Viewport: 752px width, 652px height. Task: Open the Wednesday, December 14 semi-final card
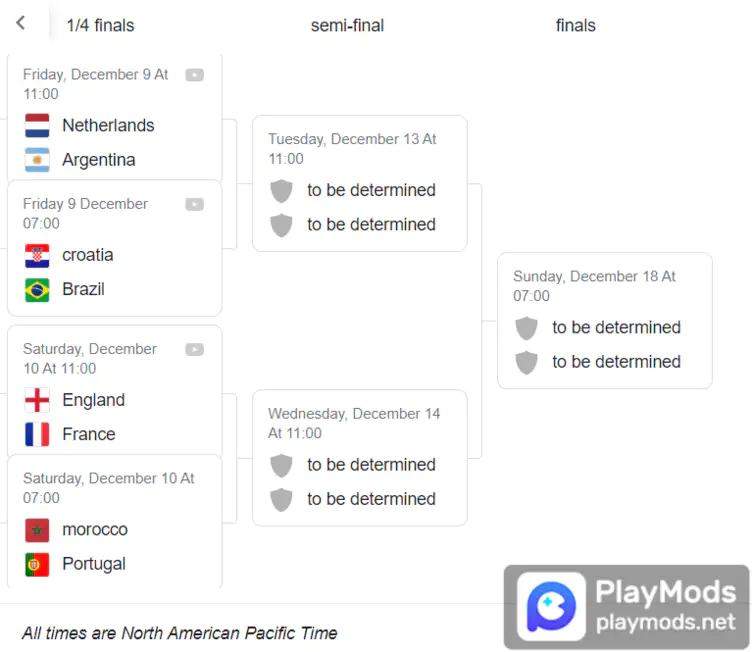(360, 458)
